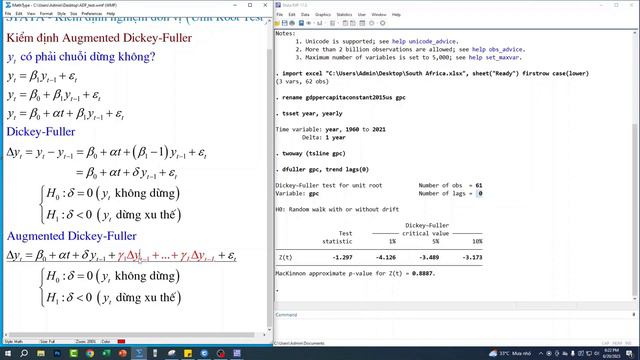This screenshot has width=640, height=360.
Task: Click Size Full in MathType status bar
Action: click(x=47, y=341)
